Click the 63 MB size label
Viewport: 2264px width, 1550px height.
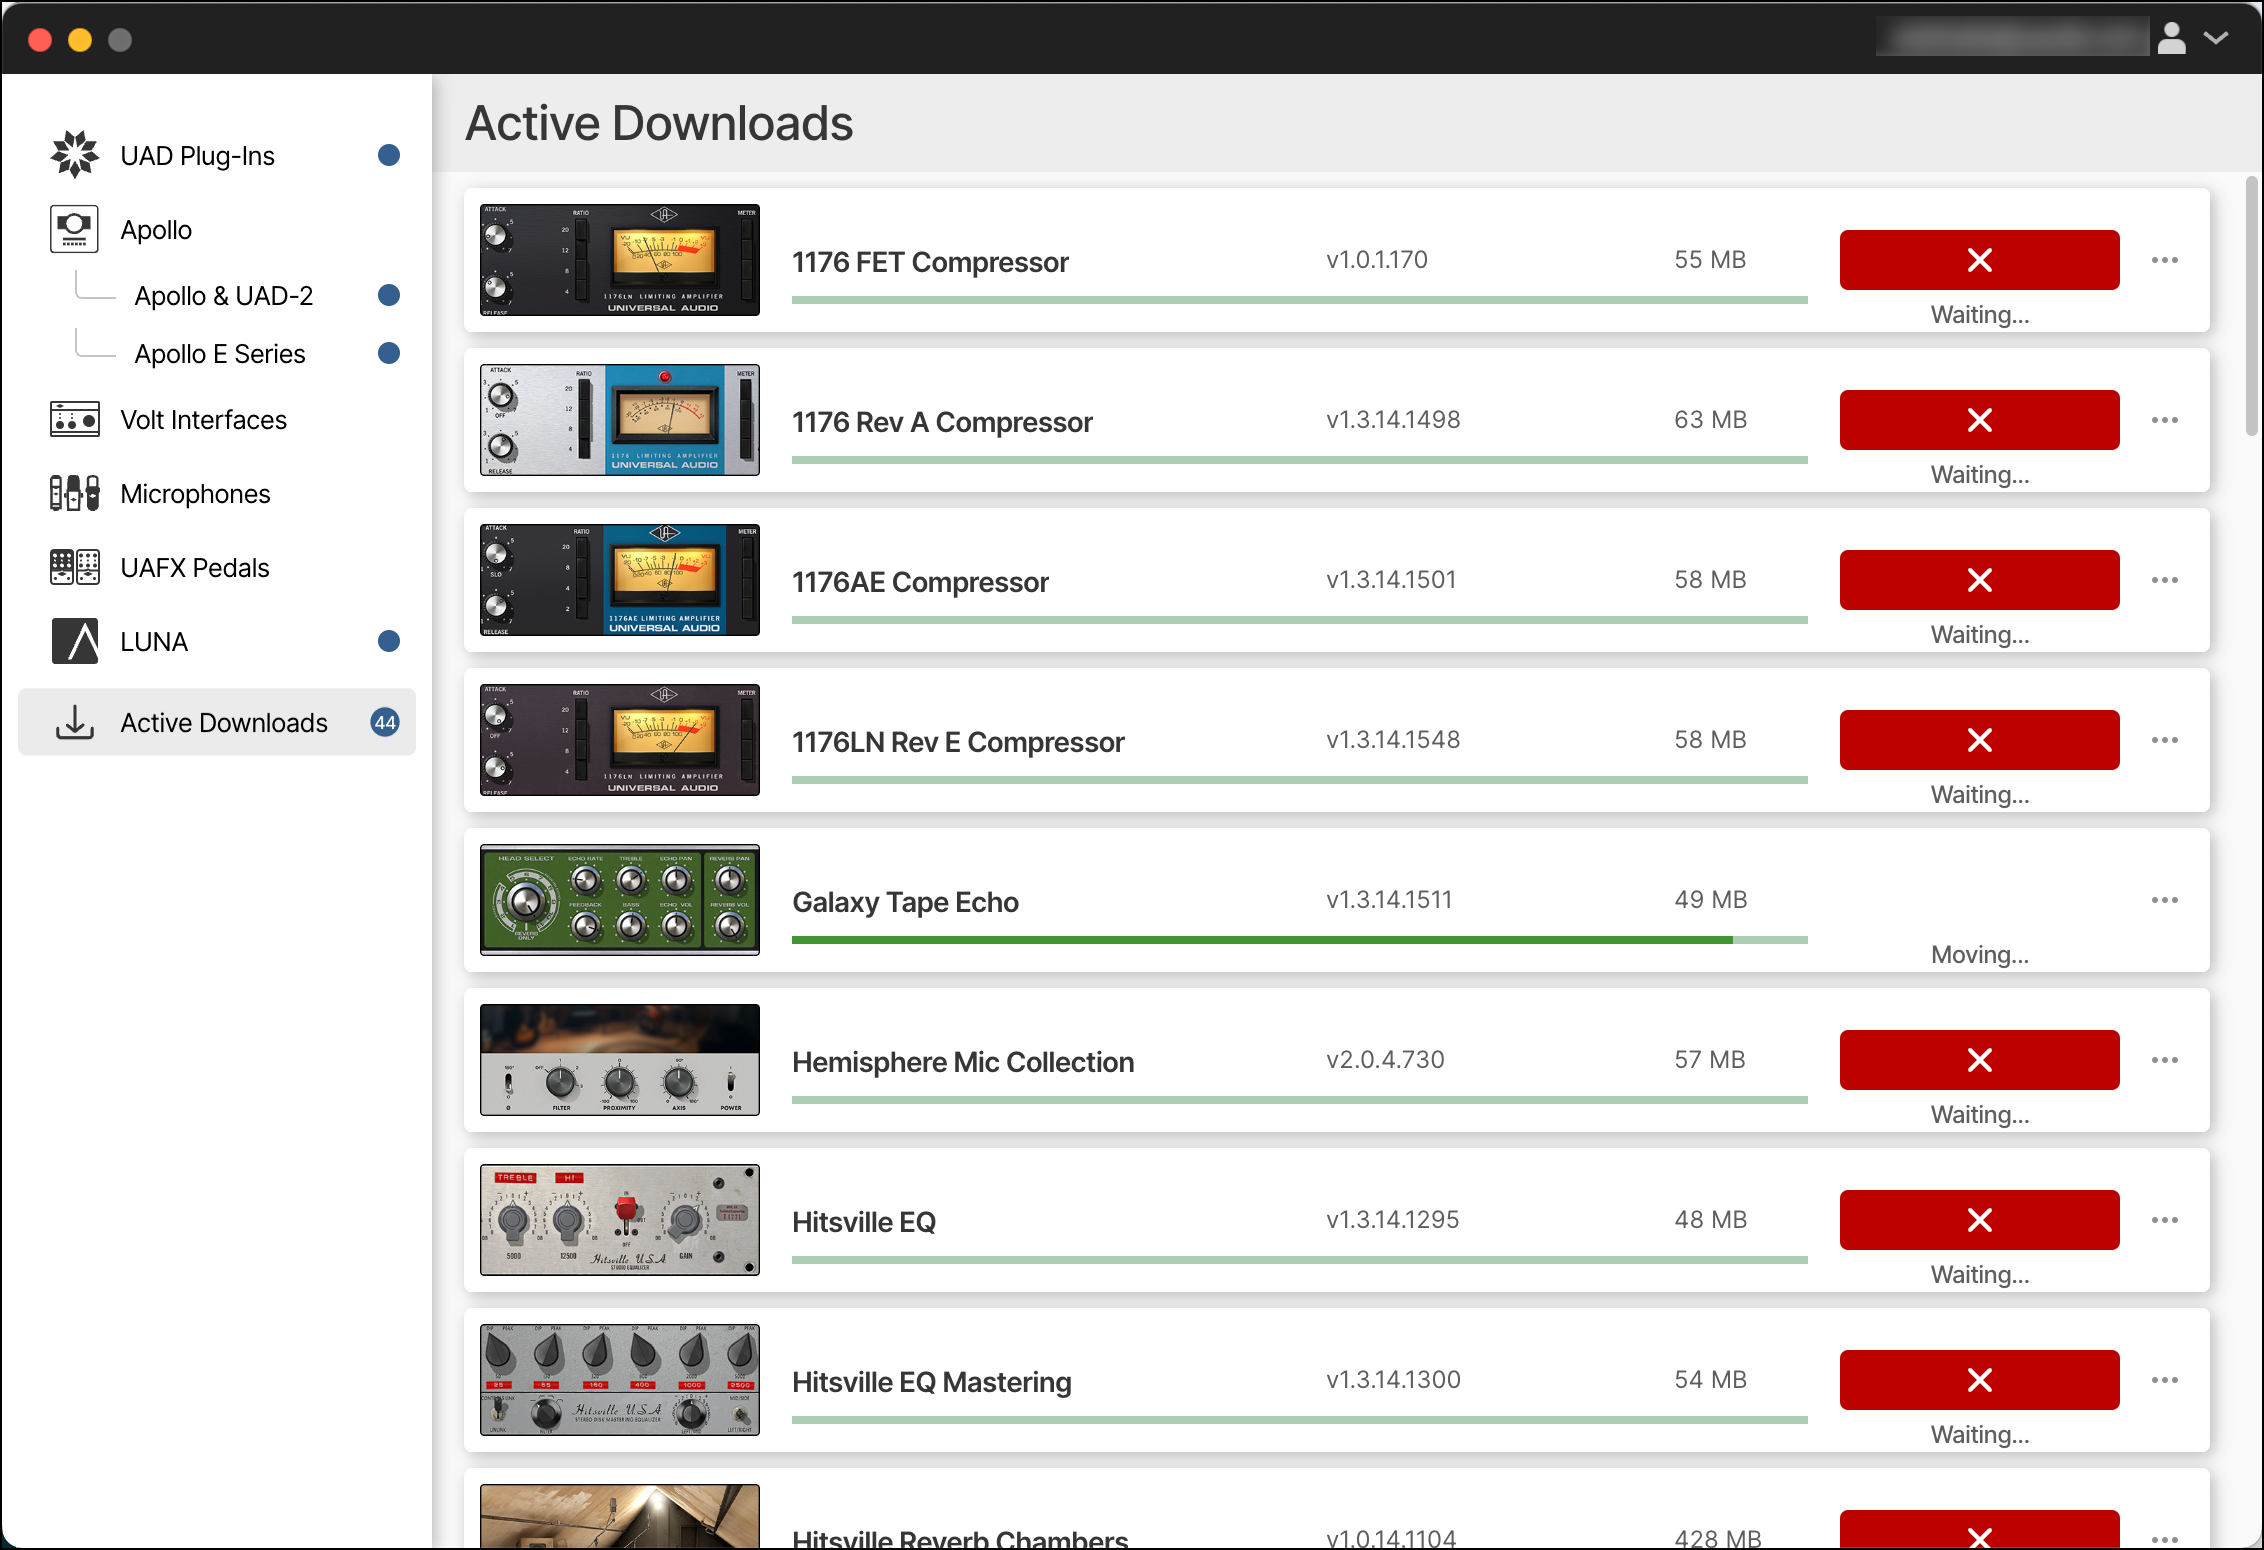(1710, 420)
